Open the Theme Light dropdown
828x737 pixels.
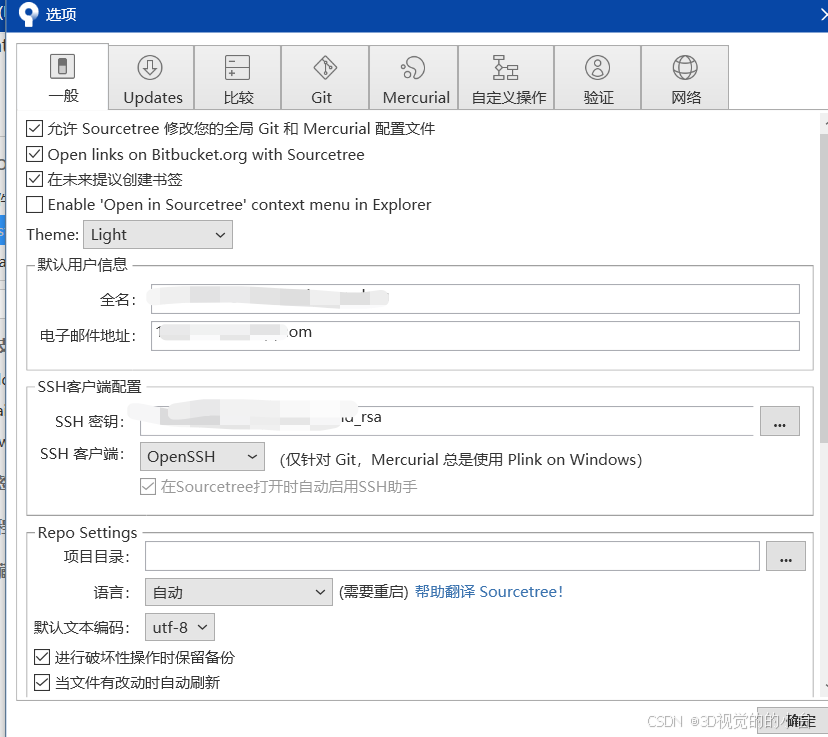click(x=158, y=235)
